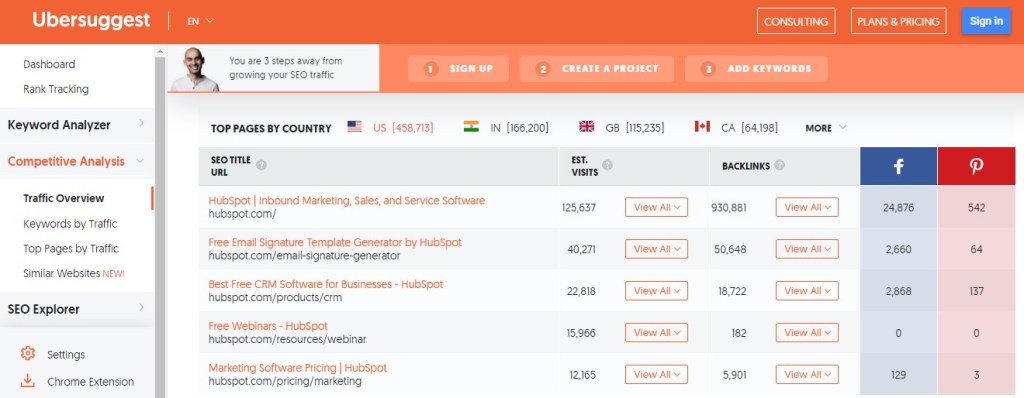Open Rank Tracking in sidebar
1024x398 pixels.
(x=56, y=89)
